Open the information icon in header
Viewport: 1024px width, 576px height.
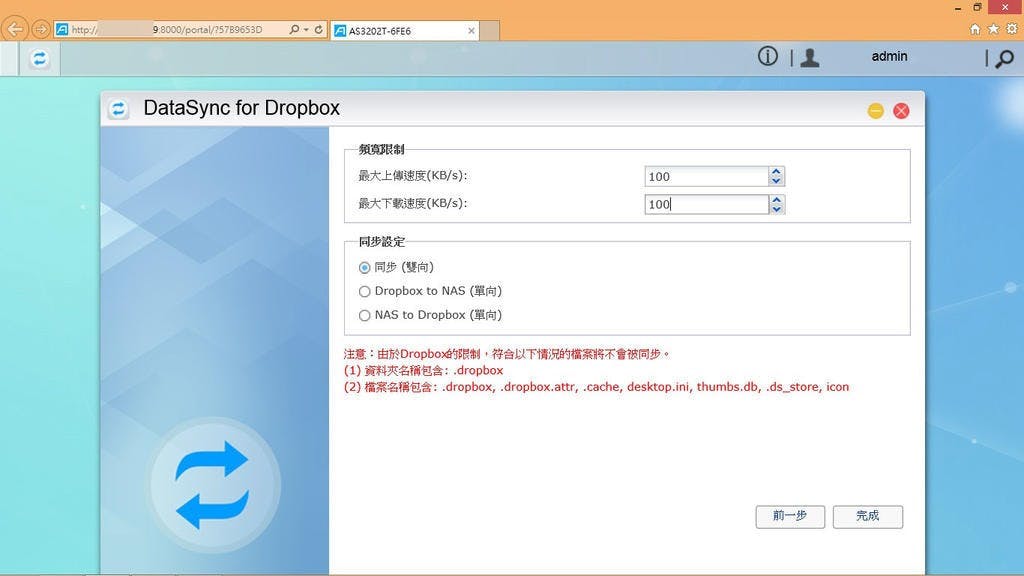click(x=767, y=57)
